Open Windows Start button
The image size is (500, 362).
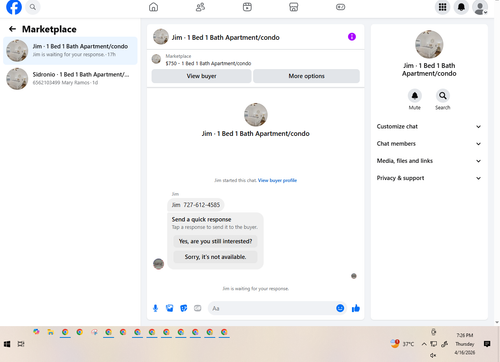(x=7, y=344)
